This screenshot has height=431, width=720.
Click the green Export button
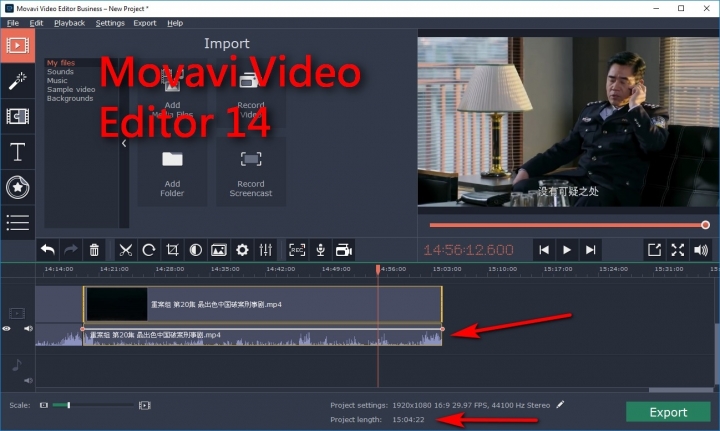point(668,412)
